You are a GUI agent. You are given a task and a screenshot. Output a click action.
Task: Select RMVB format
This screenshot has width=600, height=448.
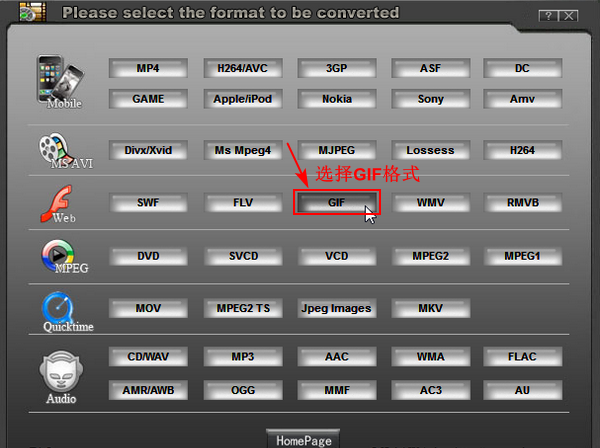click(x=522, y=202)
